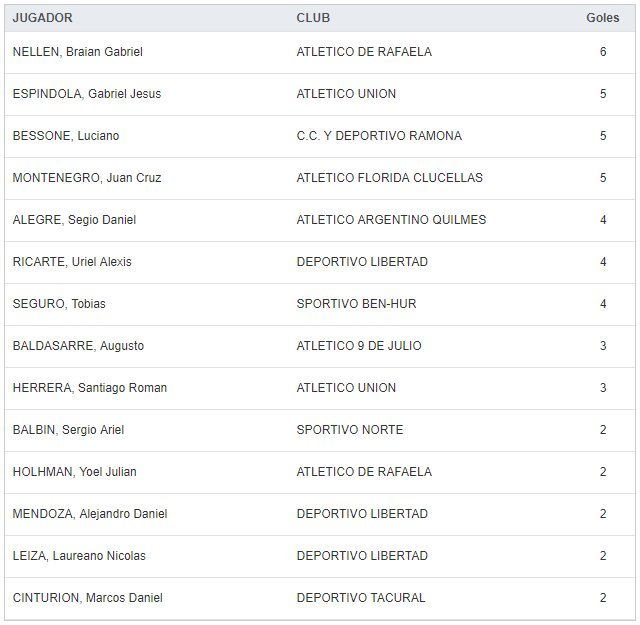The height and width of the screenshot is (625, 640).
Task: Select BALBIN, Sergio Ariel
Action: [68, 430]
